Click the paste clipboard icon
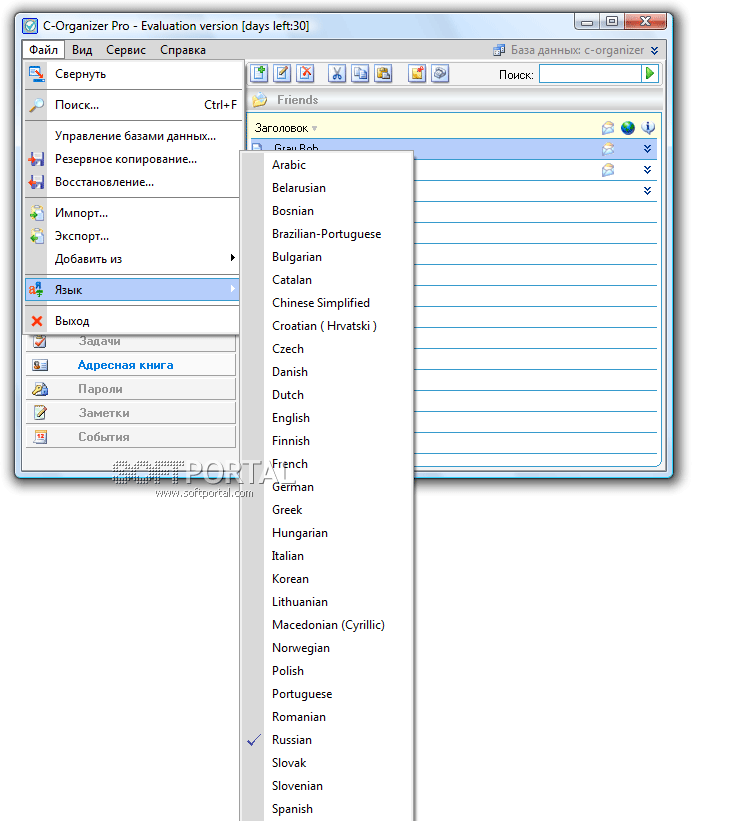Screen dimensions: 752x821 (383, 74)
